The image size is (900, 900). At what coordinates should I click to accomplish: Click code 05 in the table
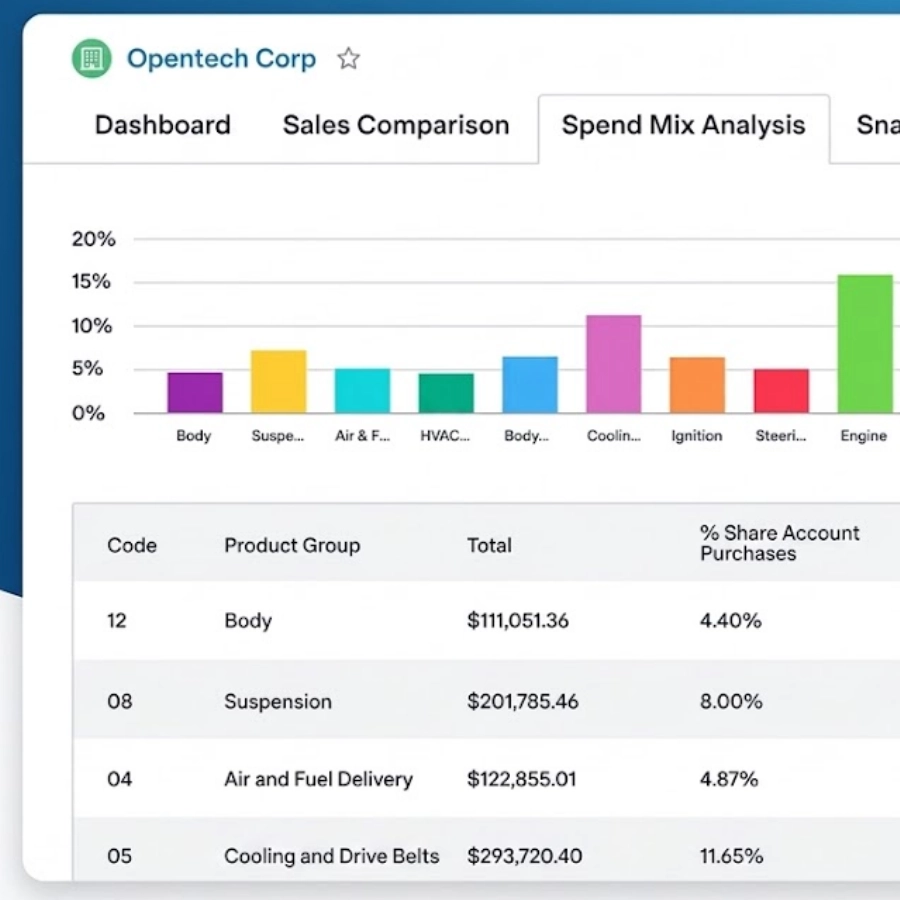point(119,856)
